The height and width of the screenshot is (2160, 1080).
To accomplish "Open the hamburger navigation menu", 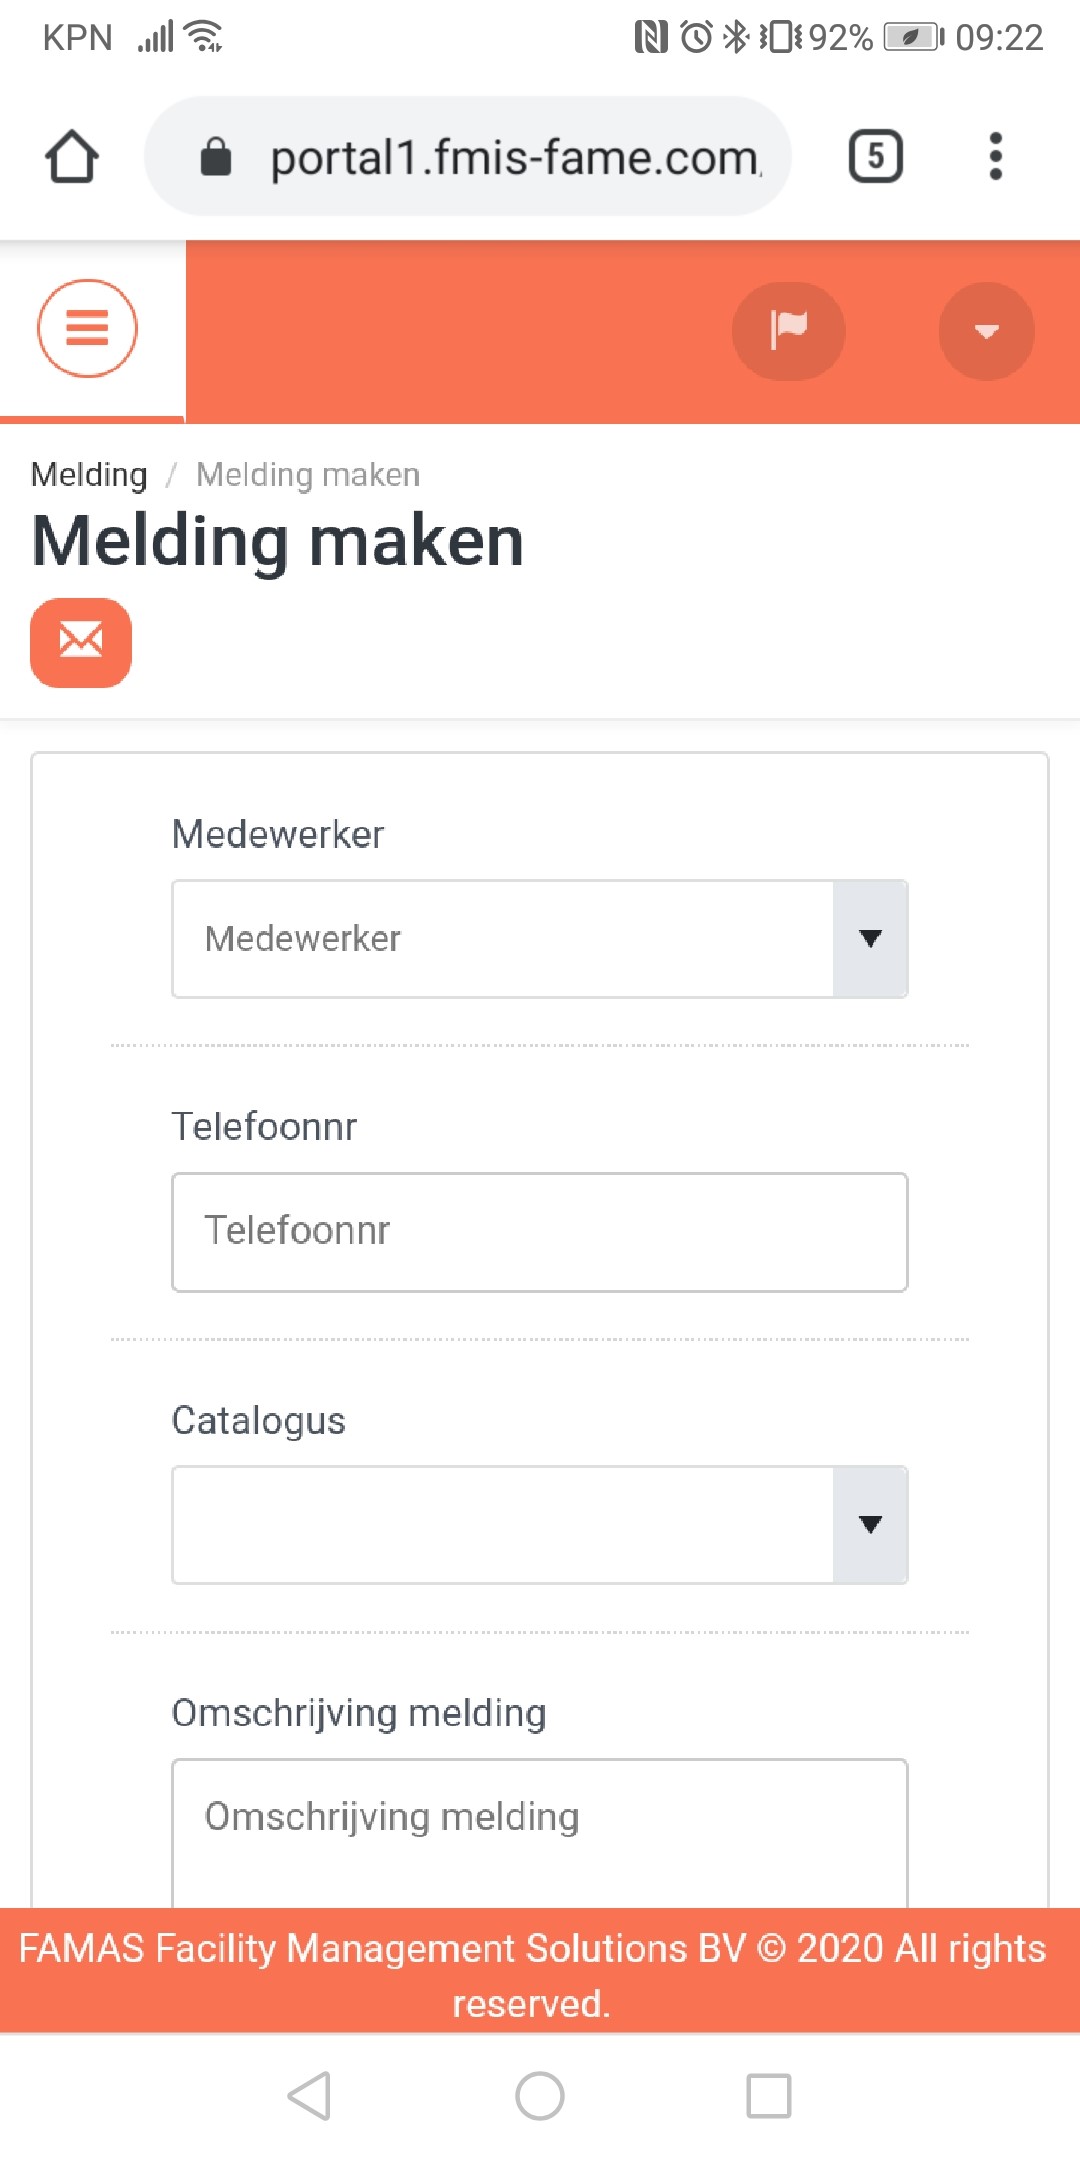I will coord(87,328).
